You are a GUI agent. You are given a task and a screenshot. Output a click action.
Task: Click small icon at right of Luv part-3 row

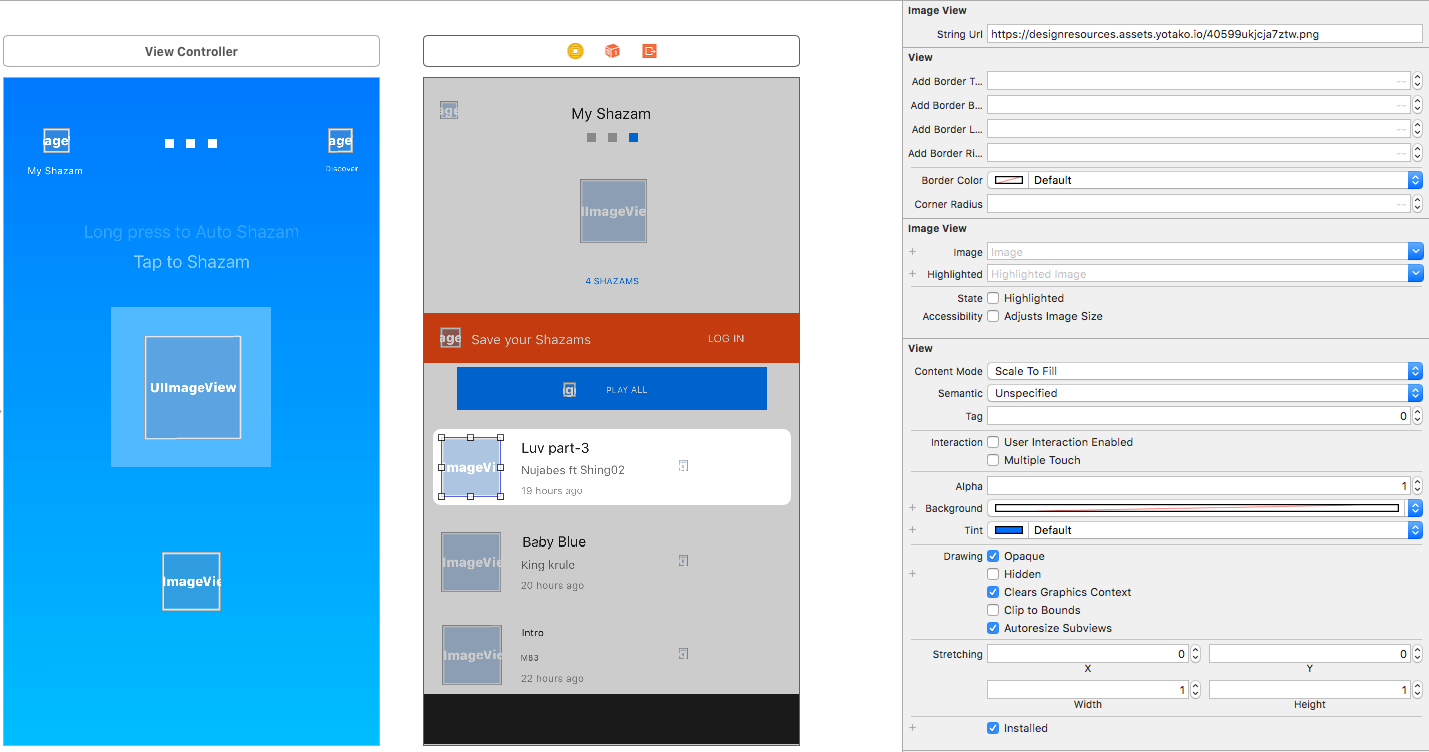(683, 466)
